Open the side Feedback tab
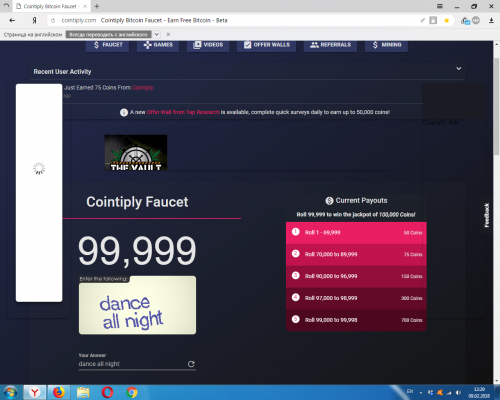This screenshot has width=500, height=400. tap(487, 215)
